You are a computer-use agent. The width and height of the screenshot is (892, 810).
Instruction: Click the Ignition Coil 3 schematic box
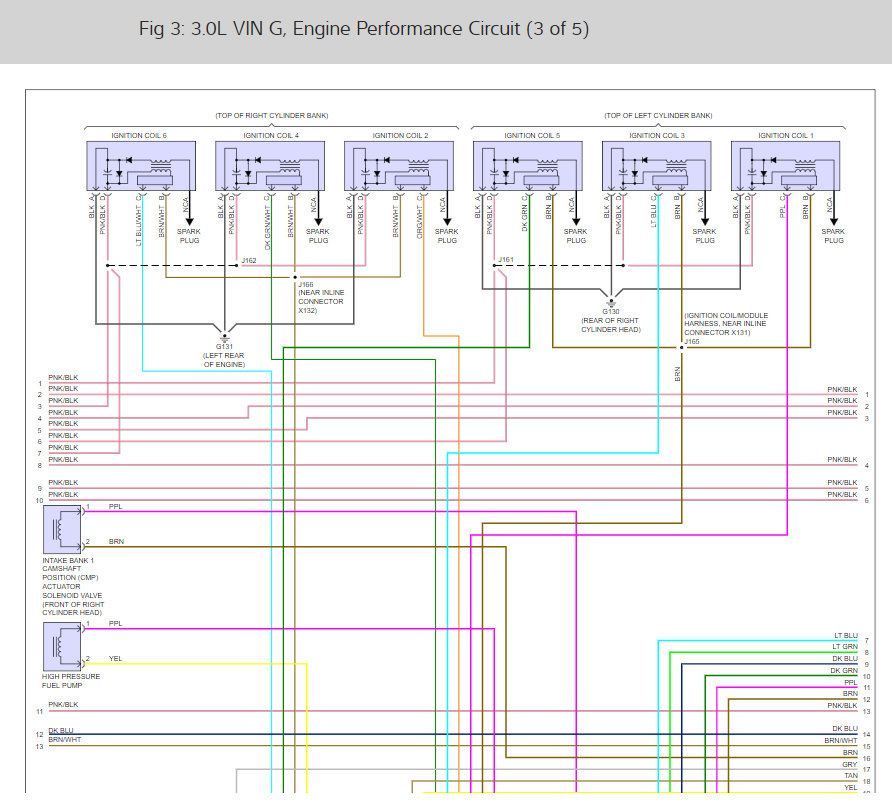click(656, 166)
